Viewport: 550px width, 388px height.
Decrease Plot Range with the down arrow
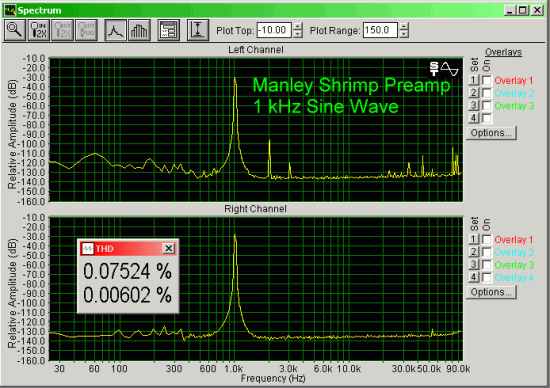404,34
